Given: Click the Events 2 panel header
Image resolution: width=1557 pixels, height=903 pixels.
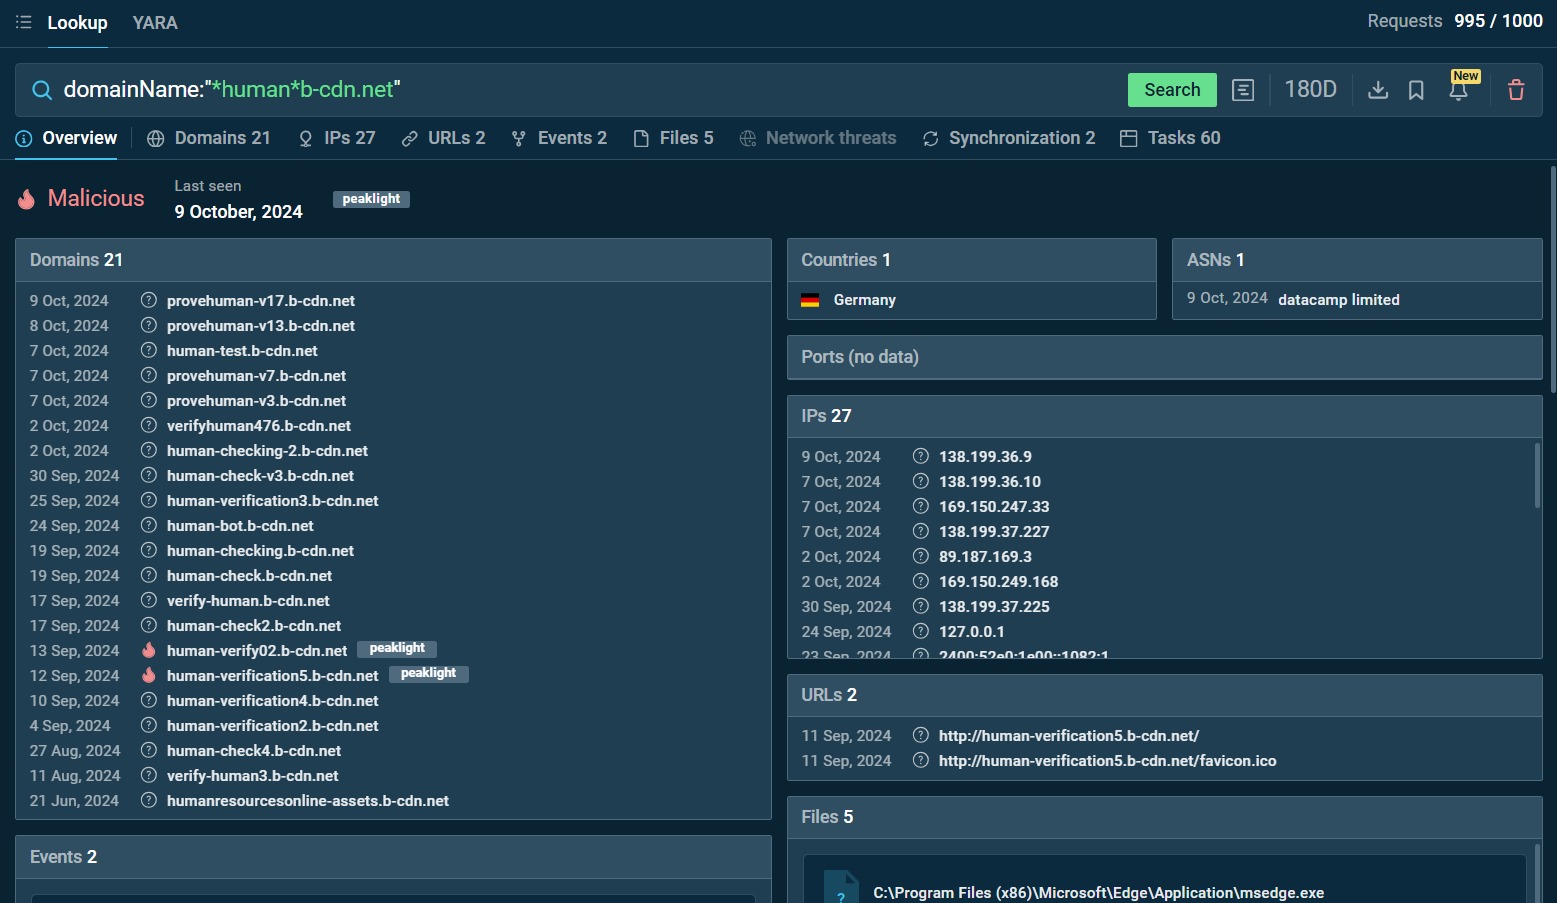Looking at the screenshot, I should tap(393, 857).
